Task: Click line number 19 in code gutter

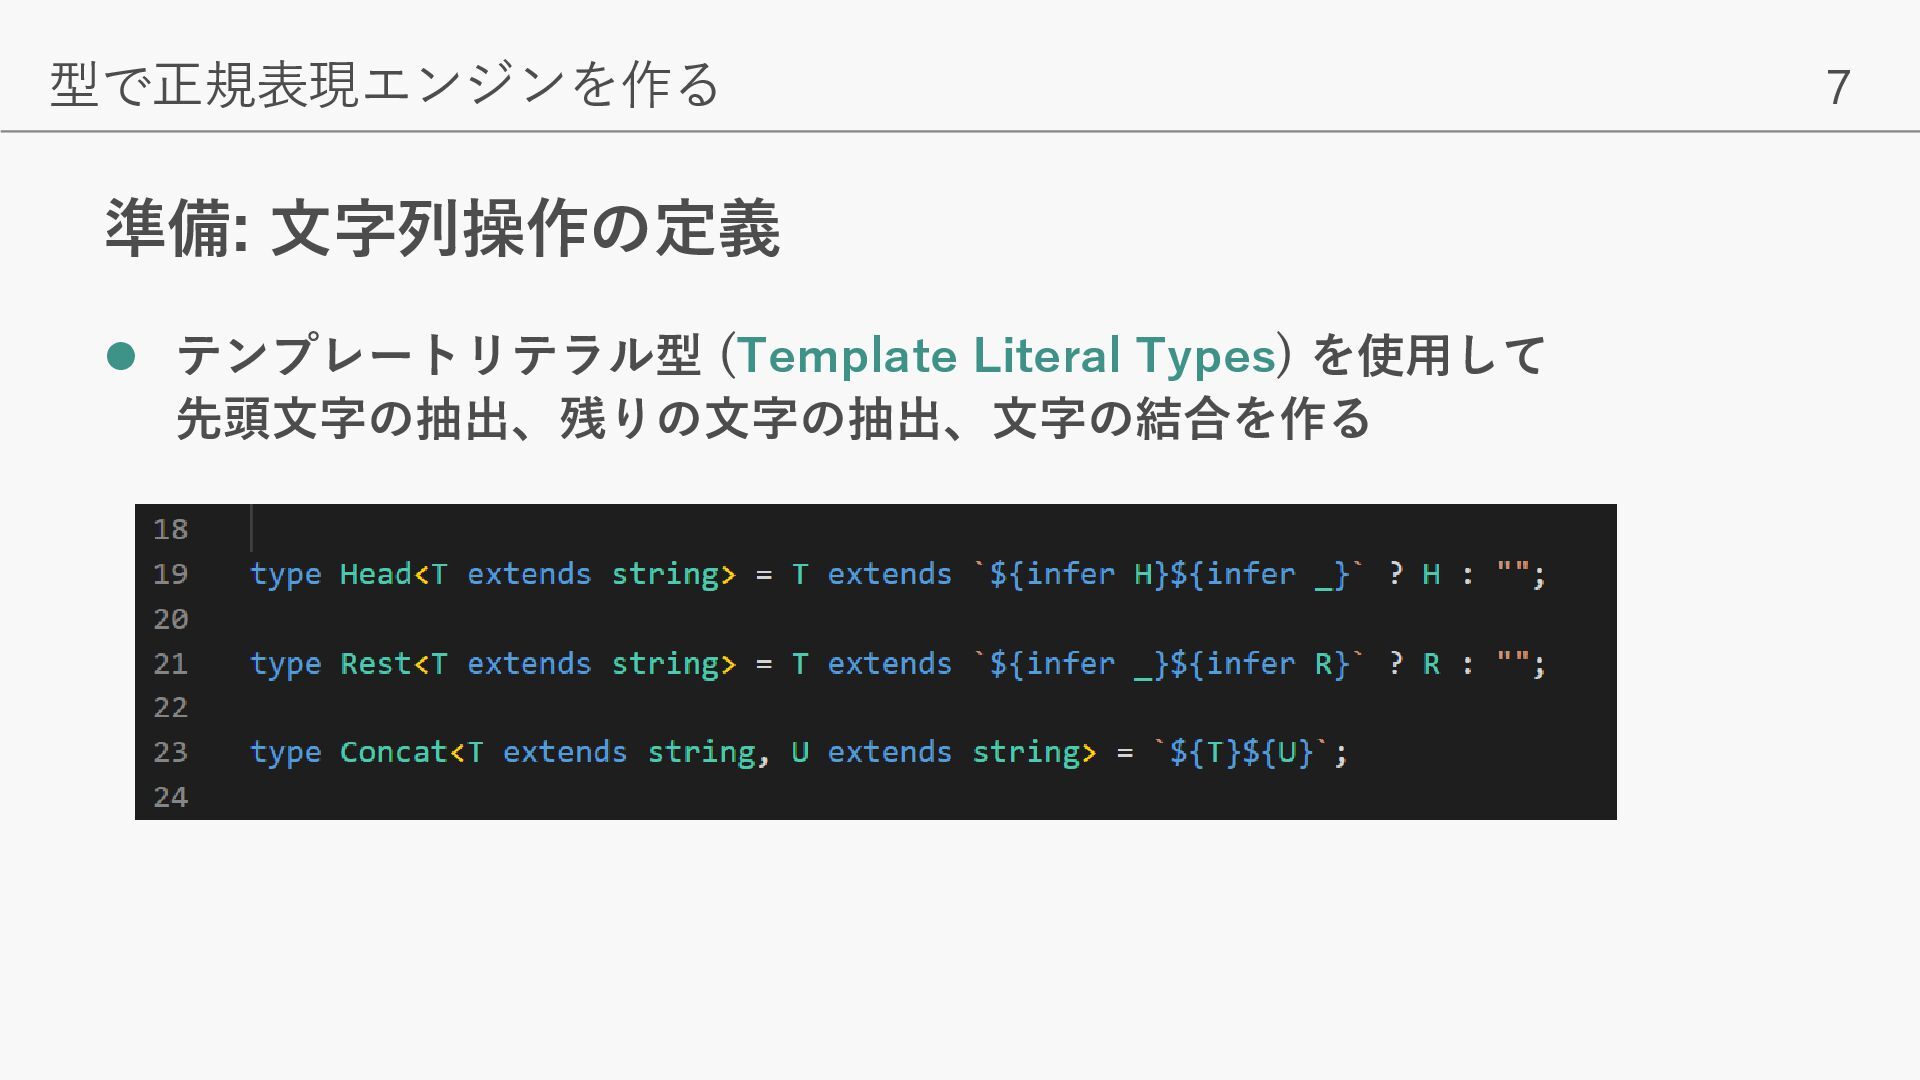Action: tap(170, 574)
